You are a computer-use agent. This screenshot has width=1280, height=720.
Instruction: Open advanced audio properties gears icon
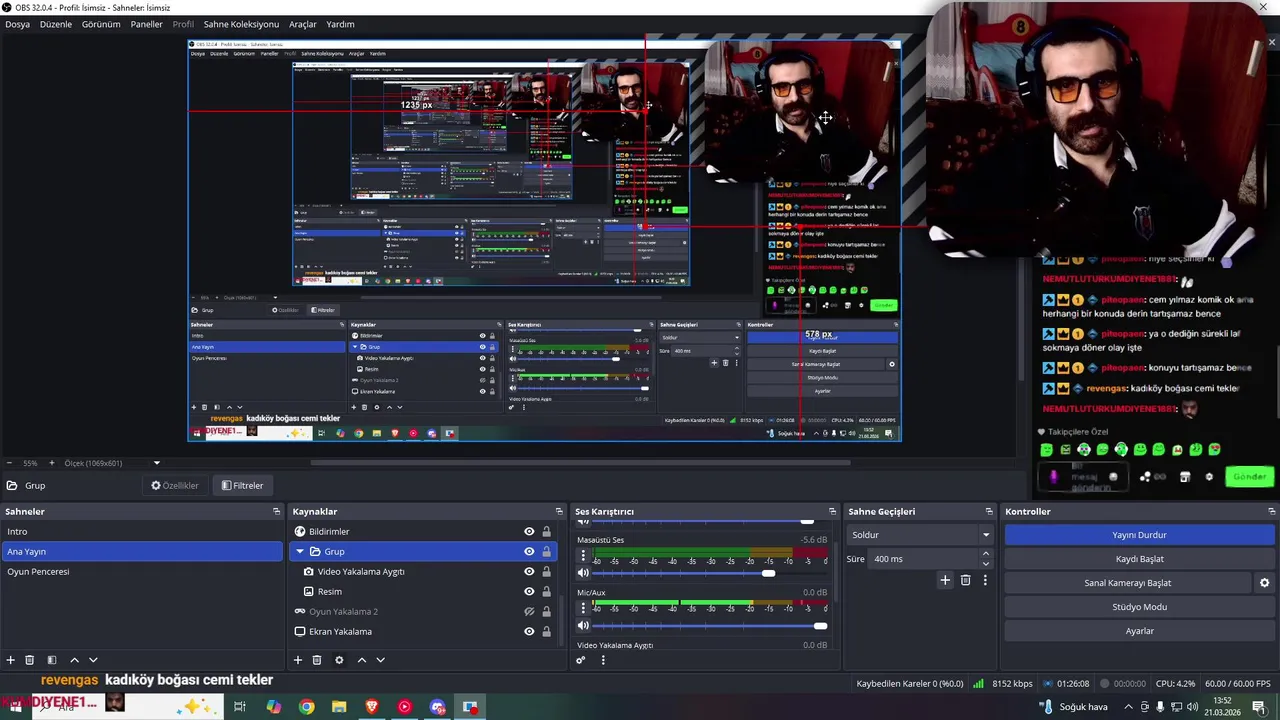click(581, 660)
